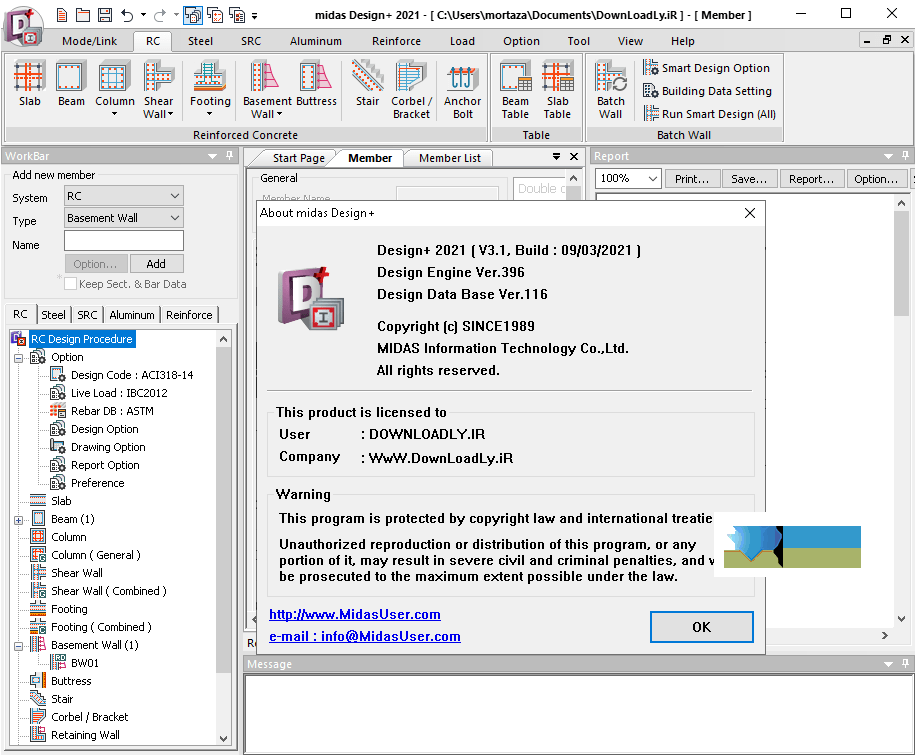This screenshot has width=916, height=756.
Task: Toggle Keep Sect. & Bar Data checkbox
Action: coord(71,284)
